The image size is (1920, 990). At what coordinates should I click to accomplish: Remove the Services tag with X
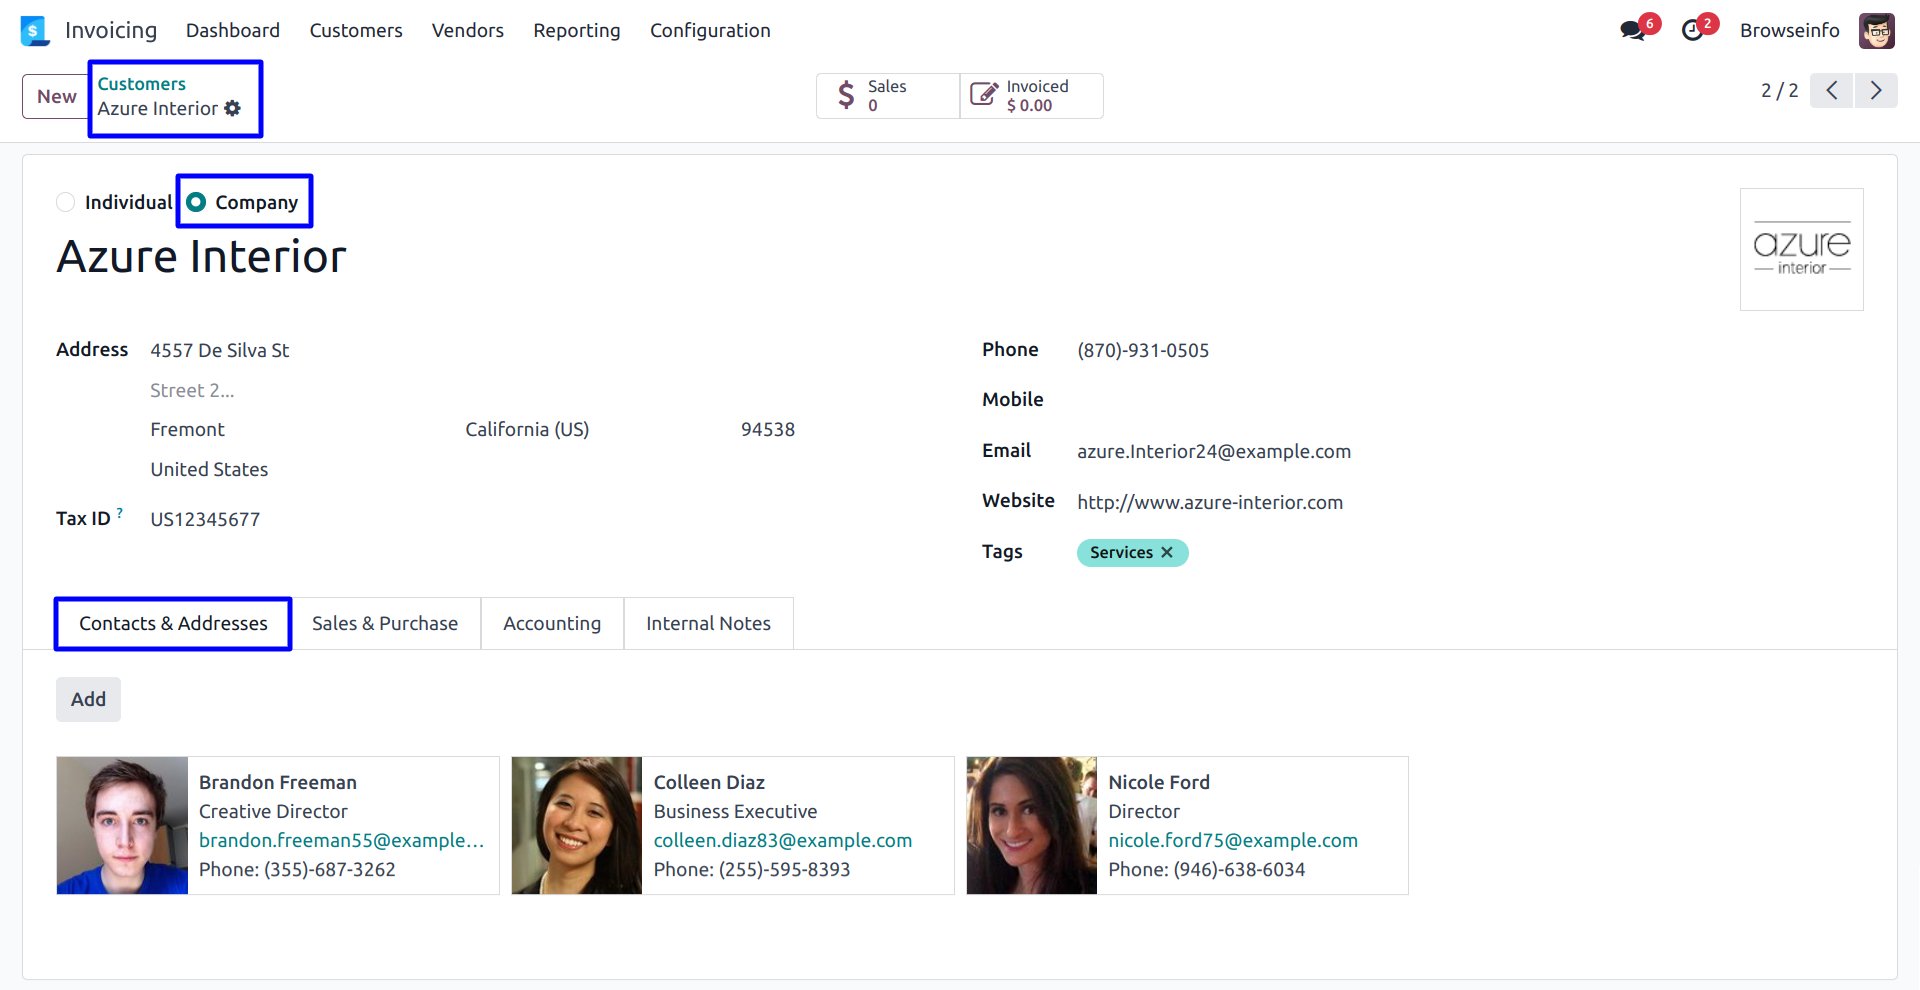point(1167,553)
